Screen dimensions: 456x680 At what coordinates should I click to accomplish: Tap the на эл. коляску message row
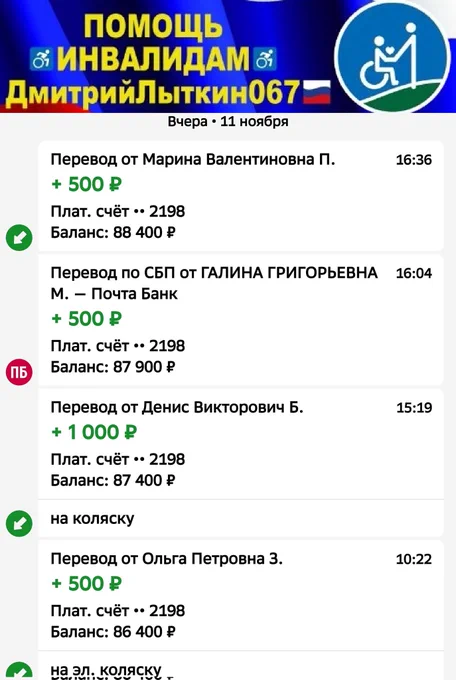[x=241, y=666]
